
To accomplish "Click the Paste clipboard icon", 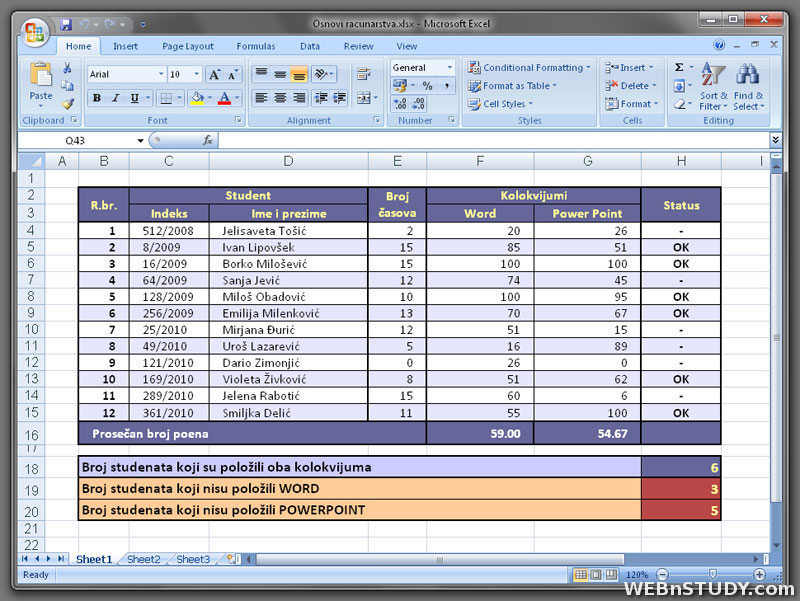I will (41, 75).
